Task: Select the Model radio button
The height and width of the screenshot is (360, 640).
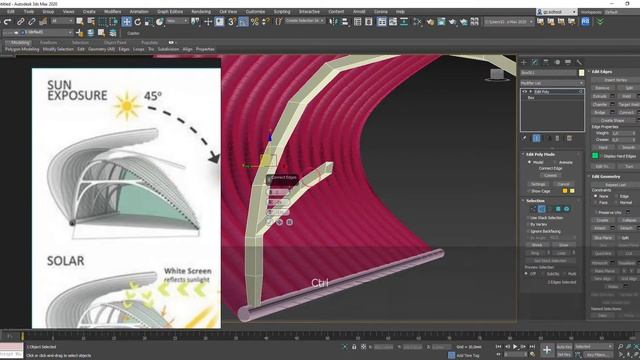Action: [x=529, y=162]
